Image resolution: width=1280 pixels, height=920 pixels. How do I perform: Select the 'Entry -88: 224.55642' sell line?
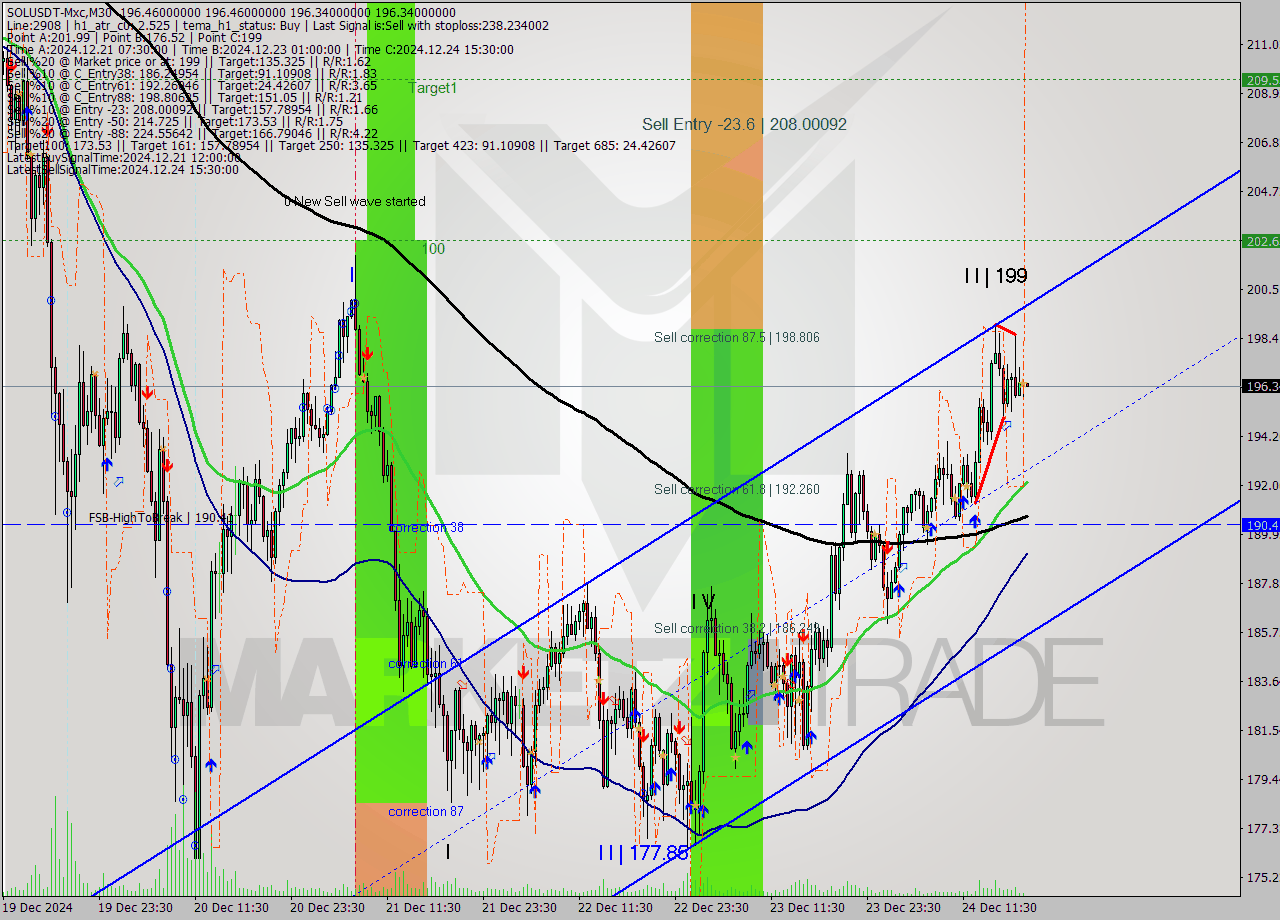point(191,133)
